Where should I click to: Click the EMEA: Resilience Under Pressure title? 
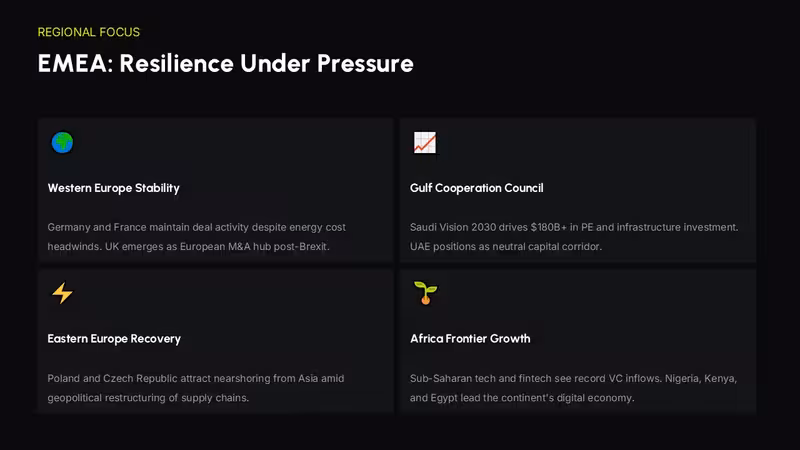coord(226,64)
